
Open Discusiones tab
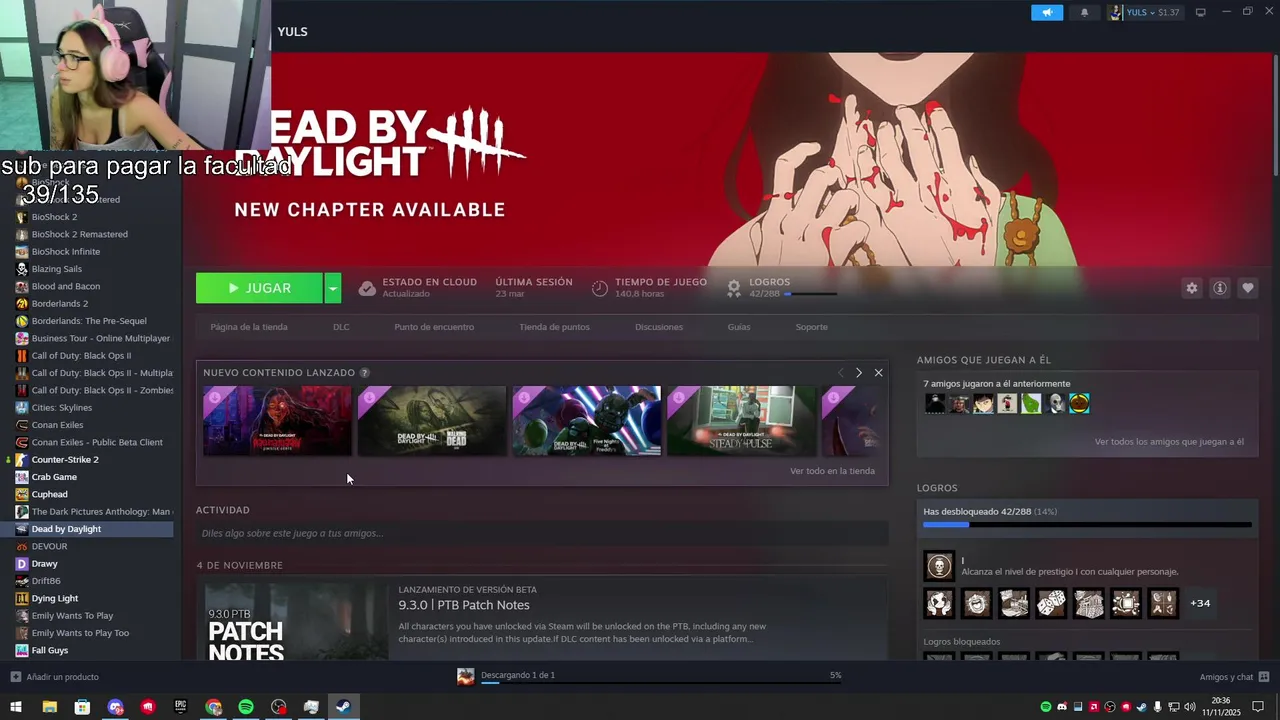tap(659, 327)
